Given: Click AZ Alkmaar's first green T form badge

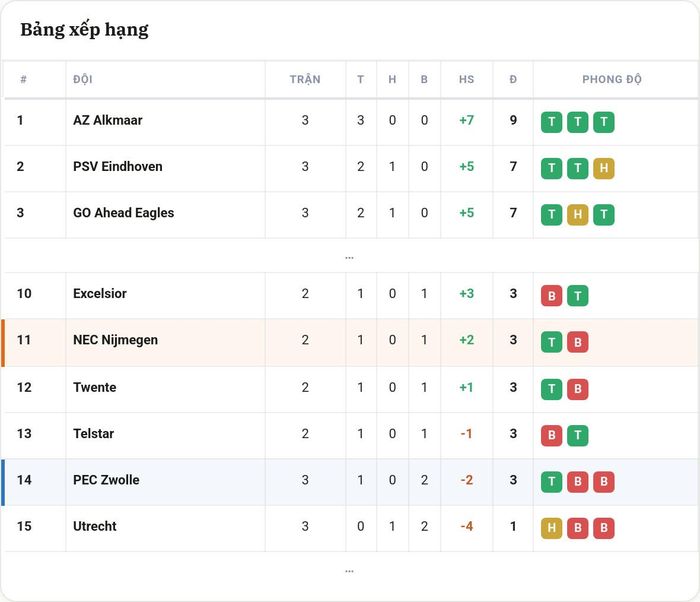Looking at the screenshot, I should [551, 122].
